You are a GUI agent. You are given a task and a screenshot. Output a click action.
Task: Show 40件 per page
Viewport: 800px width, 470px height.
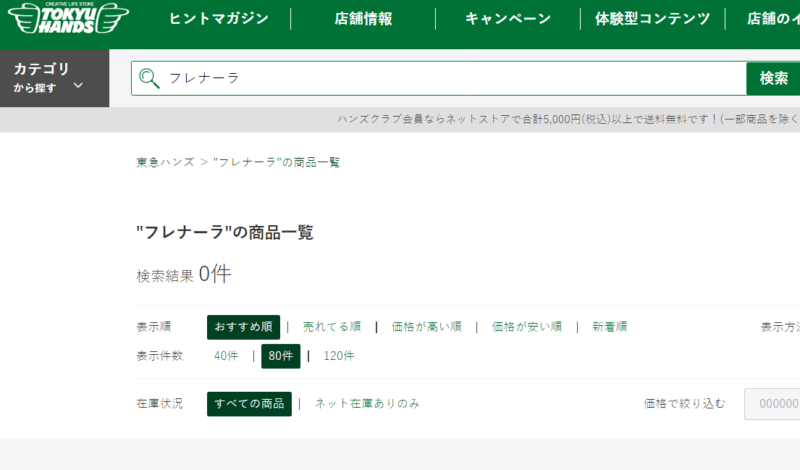pyautogui.click(x=226, y=356)
